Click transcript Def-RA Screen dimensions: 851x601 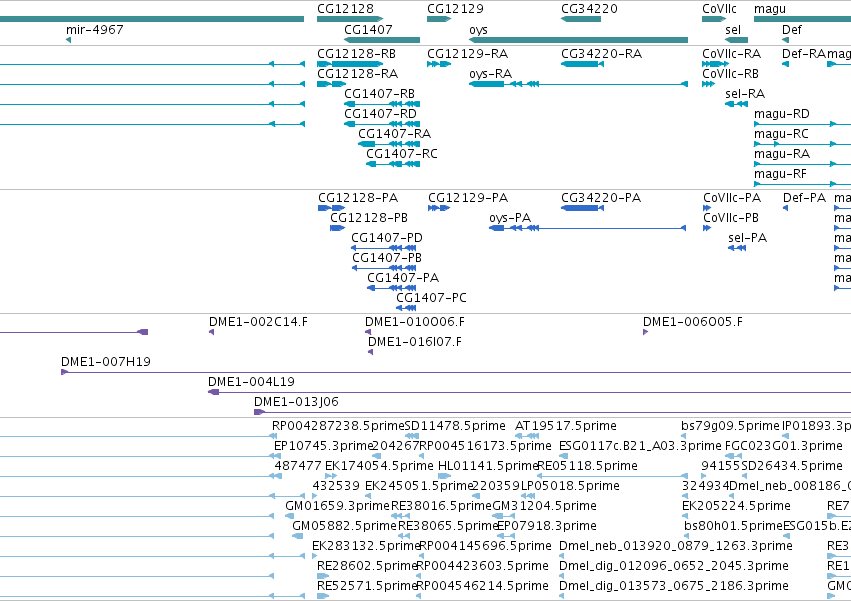[x=785, y=64]
